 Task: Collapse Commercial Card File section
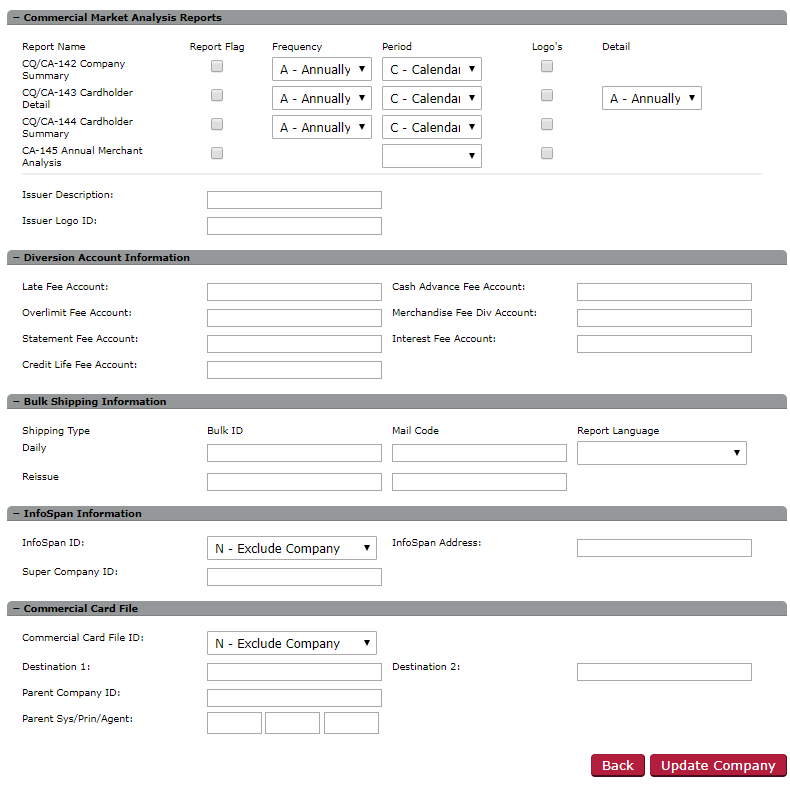coord(17,609)
